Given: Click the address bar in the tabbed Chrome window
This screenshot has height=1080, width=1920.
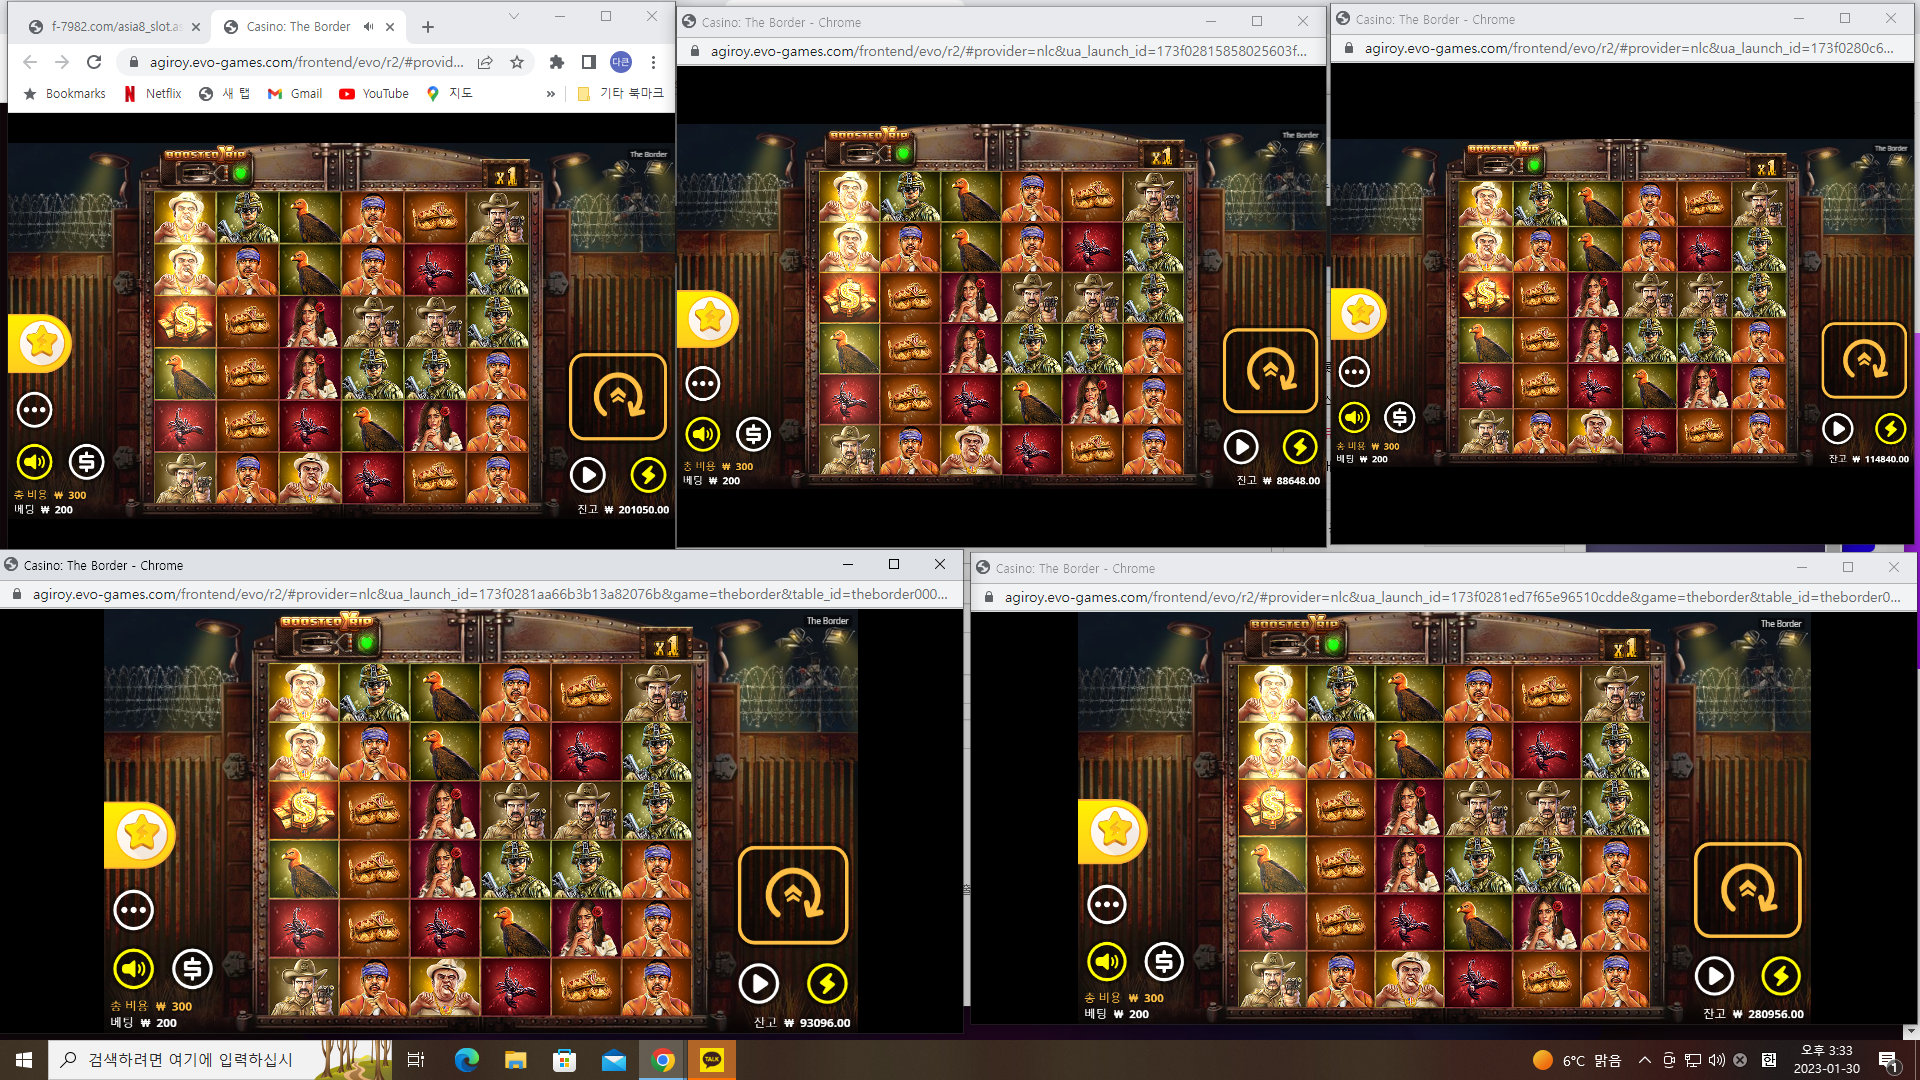Looking at the screenshot, I should 305,62.
